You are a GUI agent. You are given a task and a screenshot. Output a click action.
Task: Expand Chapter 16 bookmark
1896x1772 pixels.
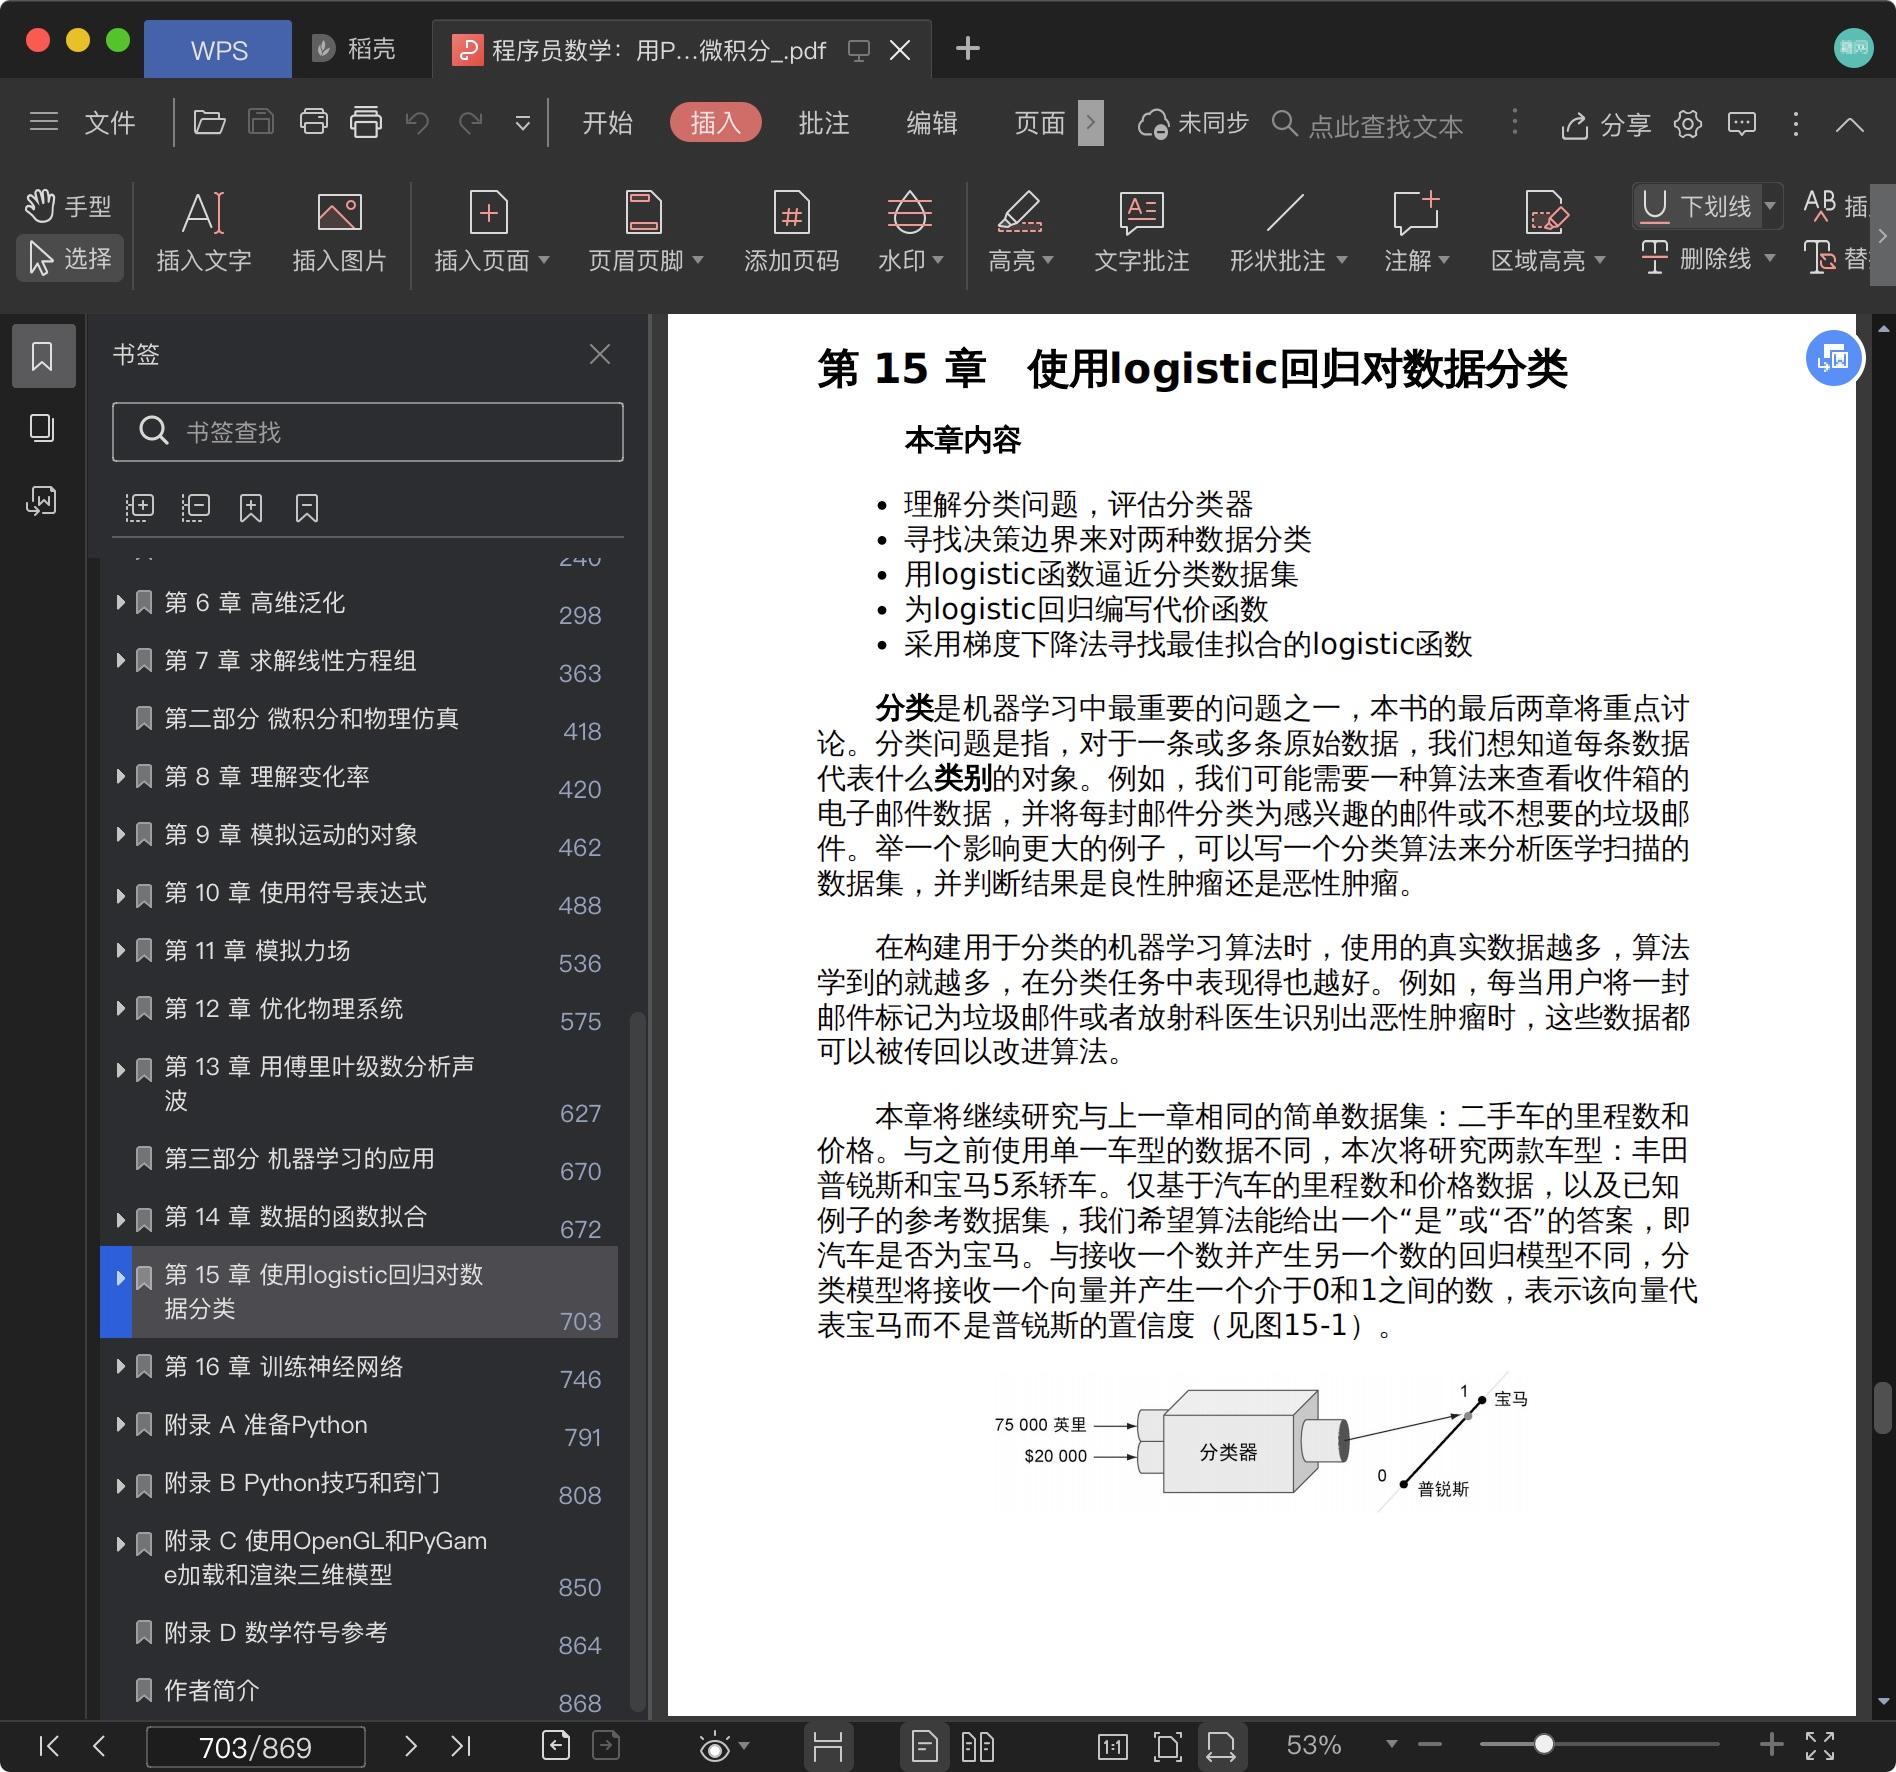120,1366
